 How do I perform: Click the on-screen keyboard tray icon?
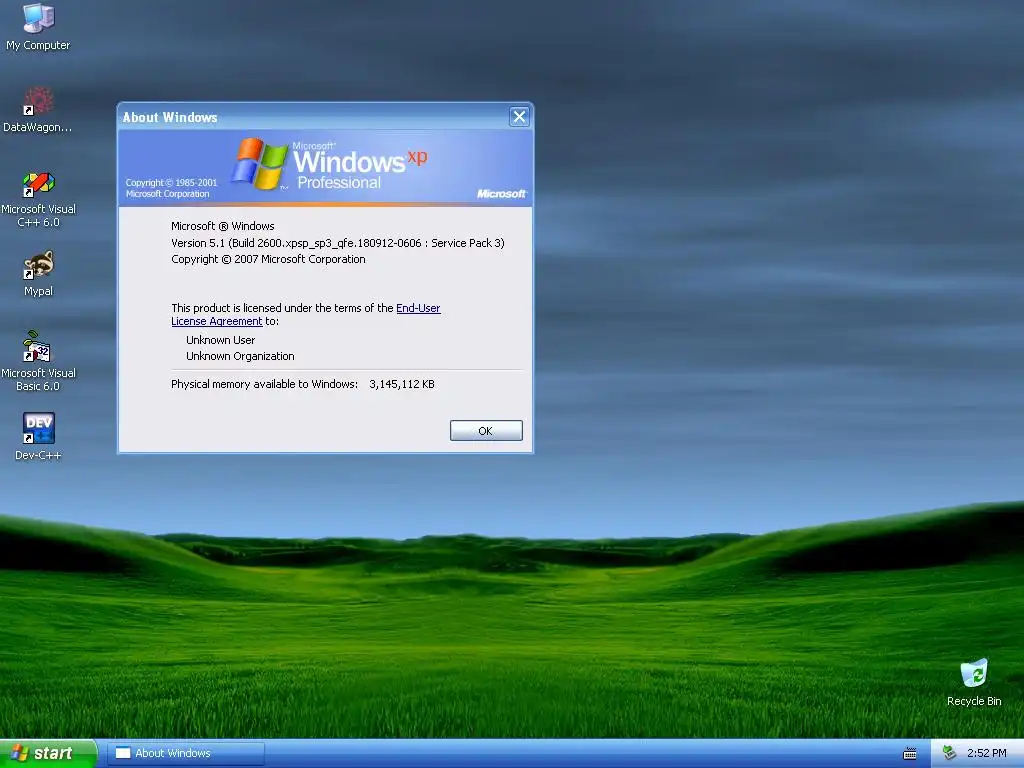click(x=909, y=754)
